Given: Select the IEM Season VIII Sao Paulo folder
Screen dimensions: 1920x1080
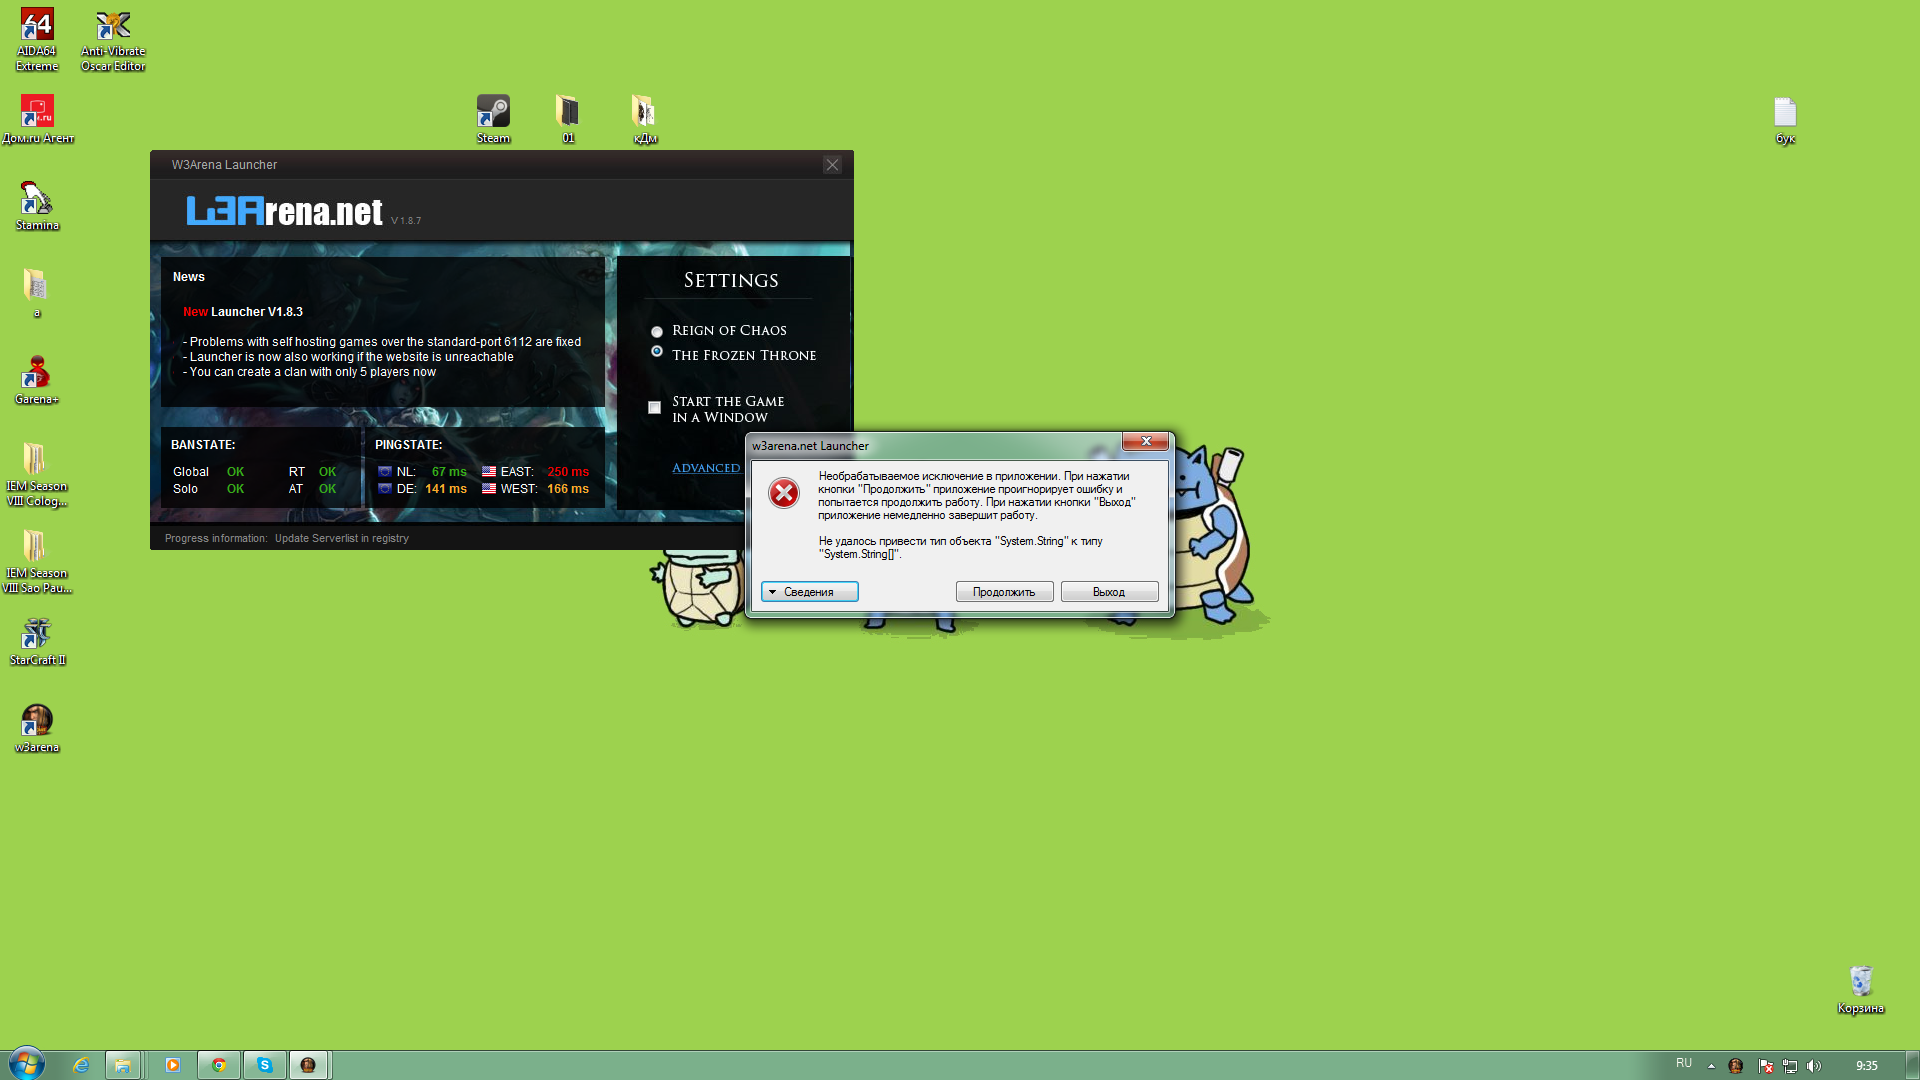Looking at the screenshot, I should pyautogui.click(x=37, y=561).
